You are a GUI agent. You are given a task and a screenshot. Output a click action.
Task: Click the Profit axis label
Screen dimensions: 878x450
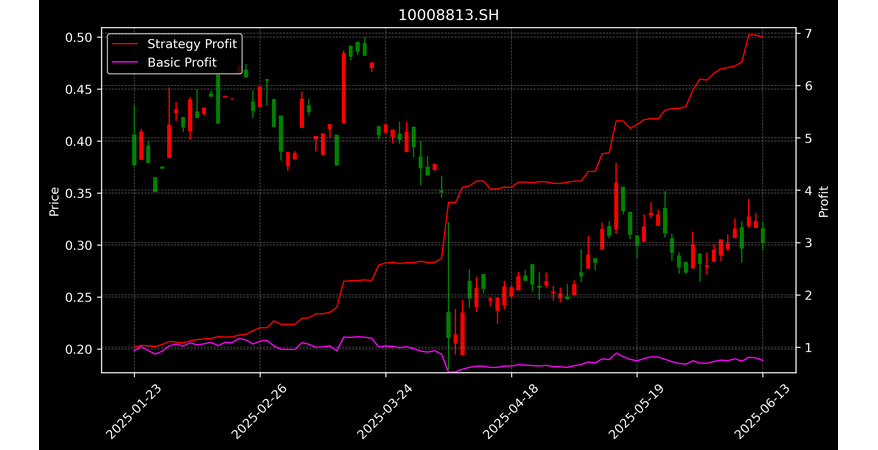823,201
